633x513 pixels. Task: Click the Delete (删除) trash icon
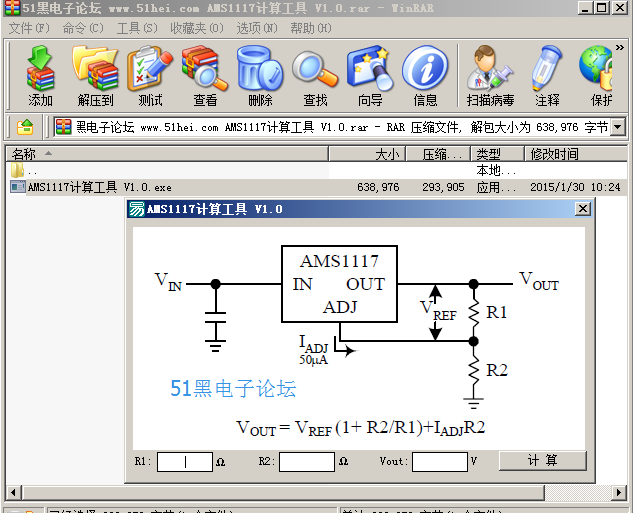[260, 75]
